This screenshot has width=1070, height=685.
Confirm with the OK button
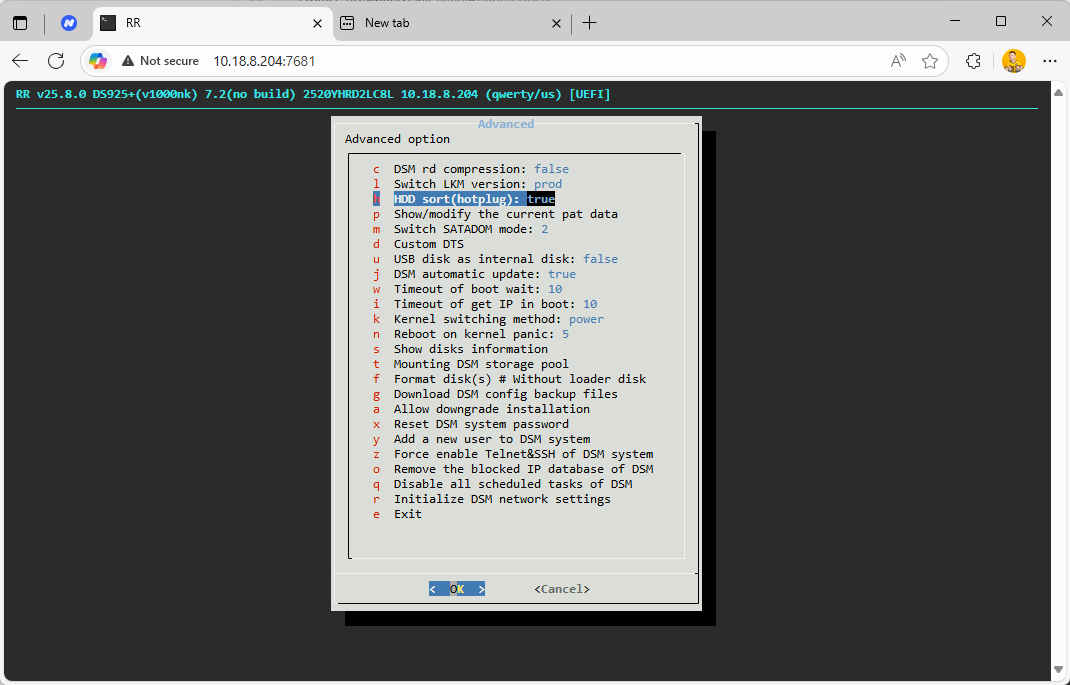[457, 589]
